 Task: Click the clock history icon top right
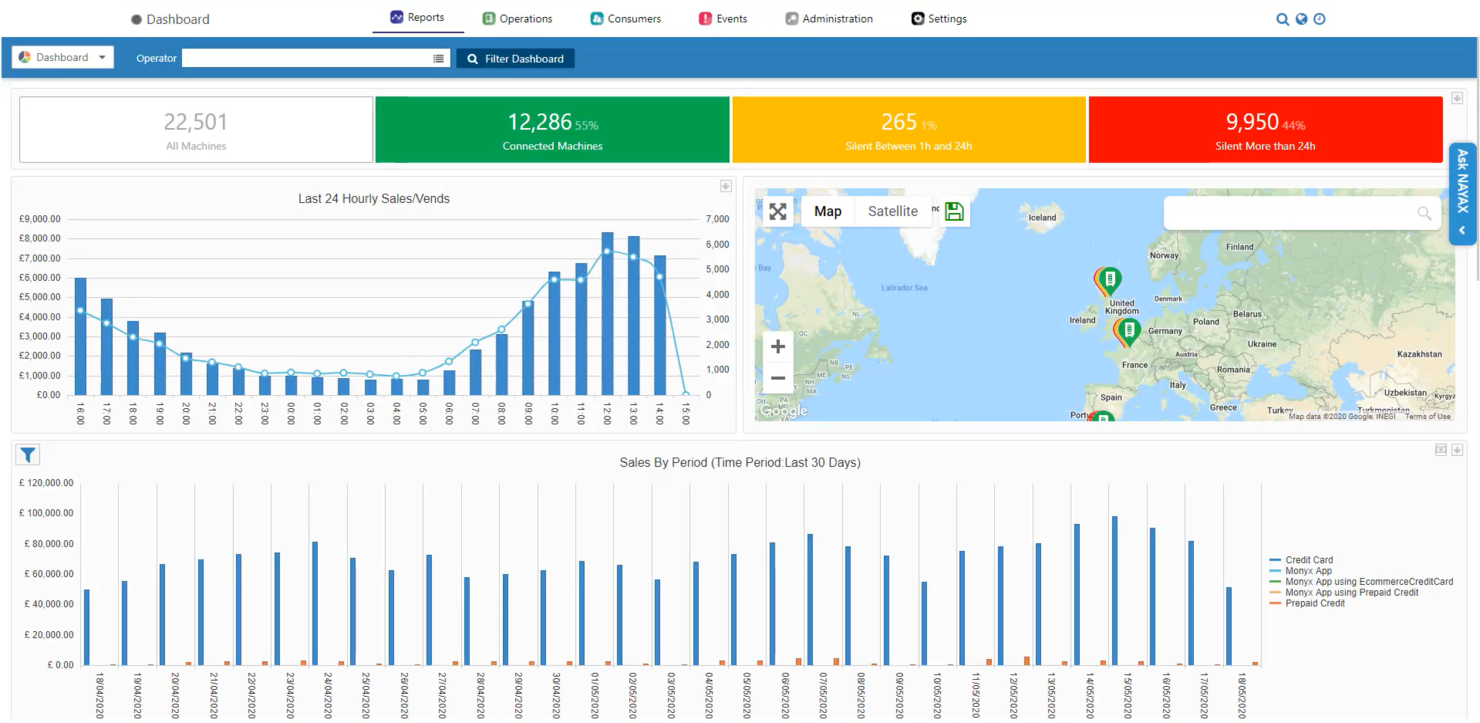point(1319,18)
